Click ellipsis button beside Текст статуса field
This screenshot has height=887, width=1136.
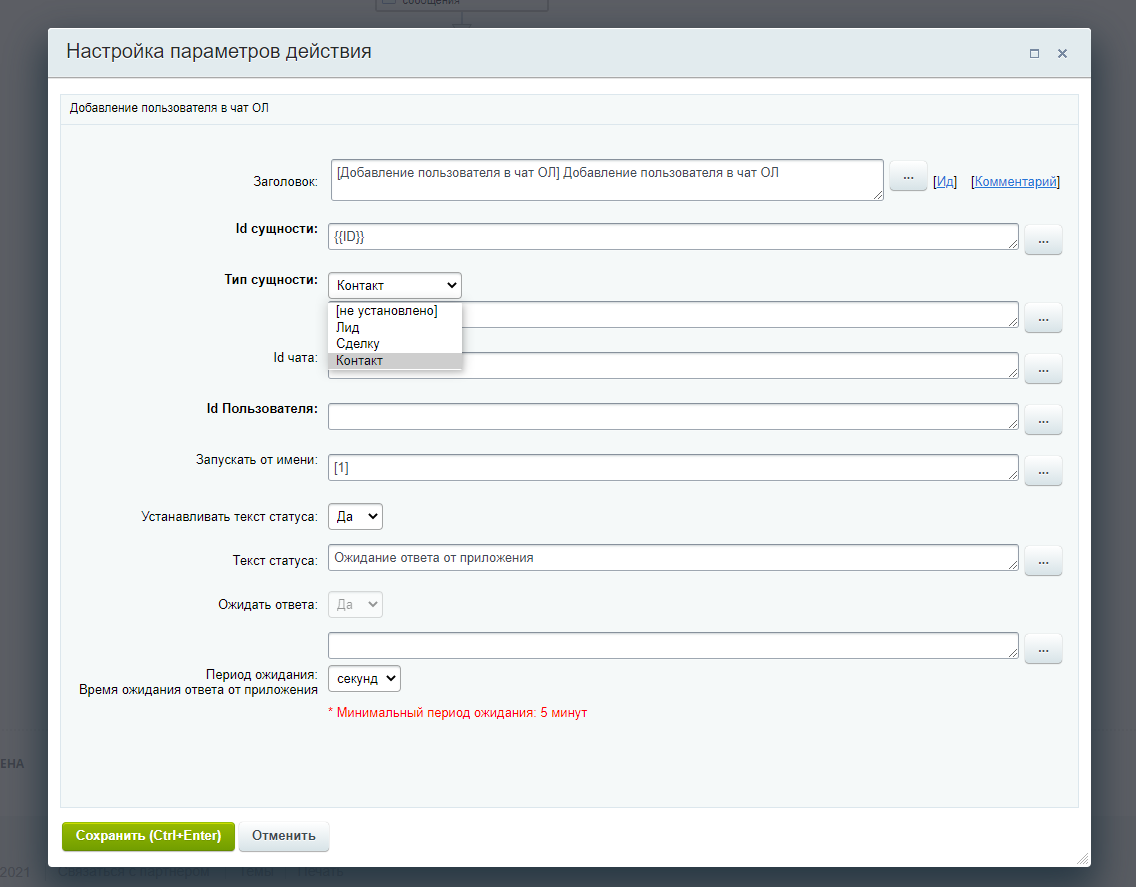point(1043,561)
